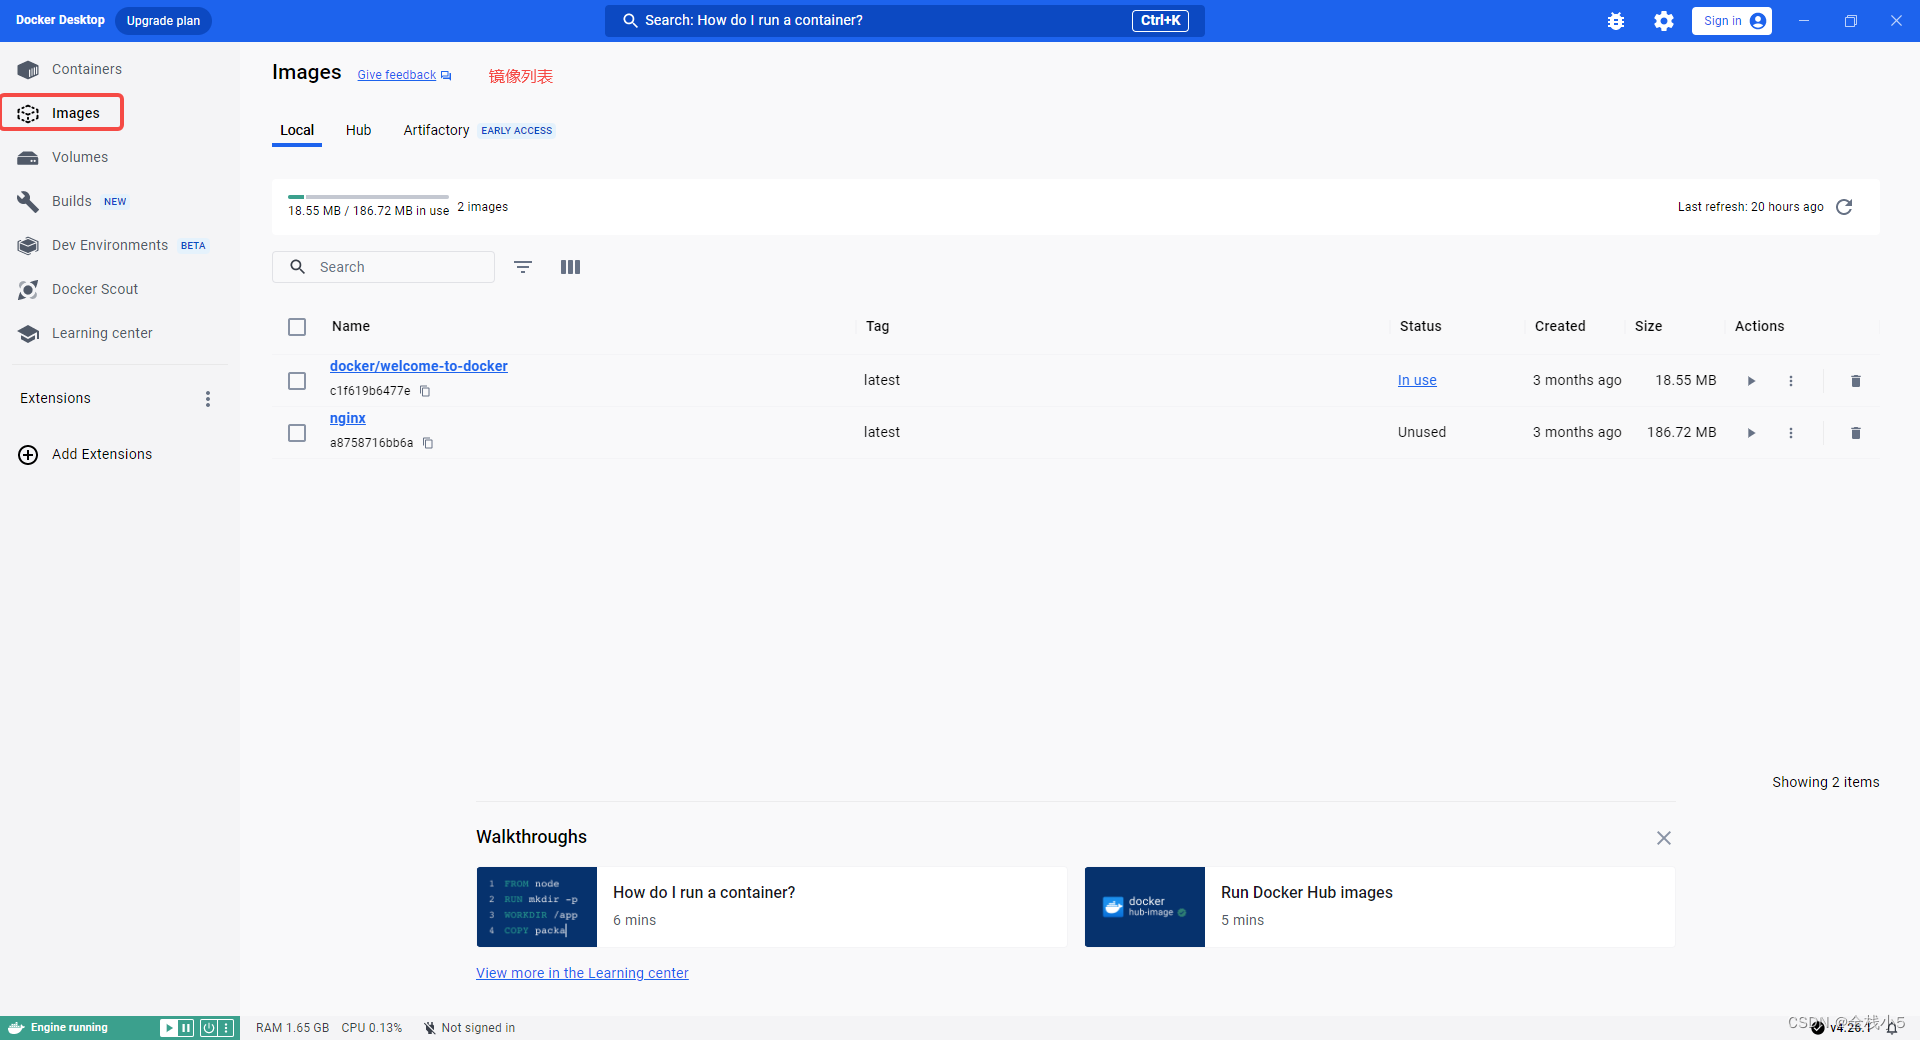Click the Not signed in indicator
The image size is (1920, 1040).
tap(469, 1028)
